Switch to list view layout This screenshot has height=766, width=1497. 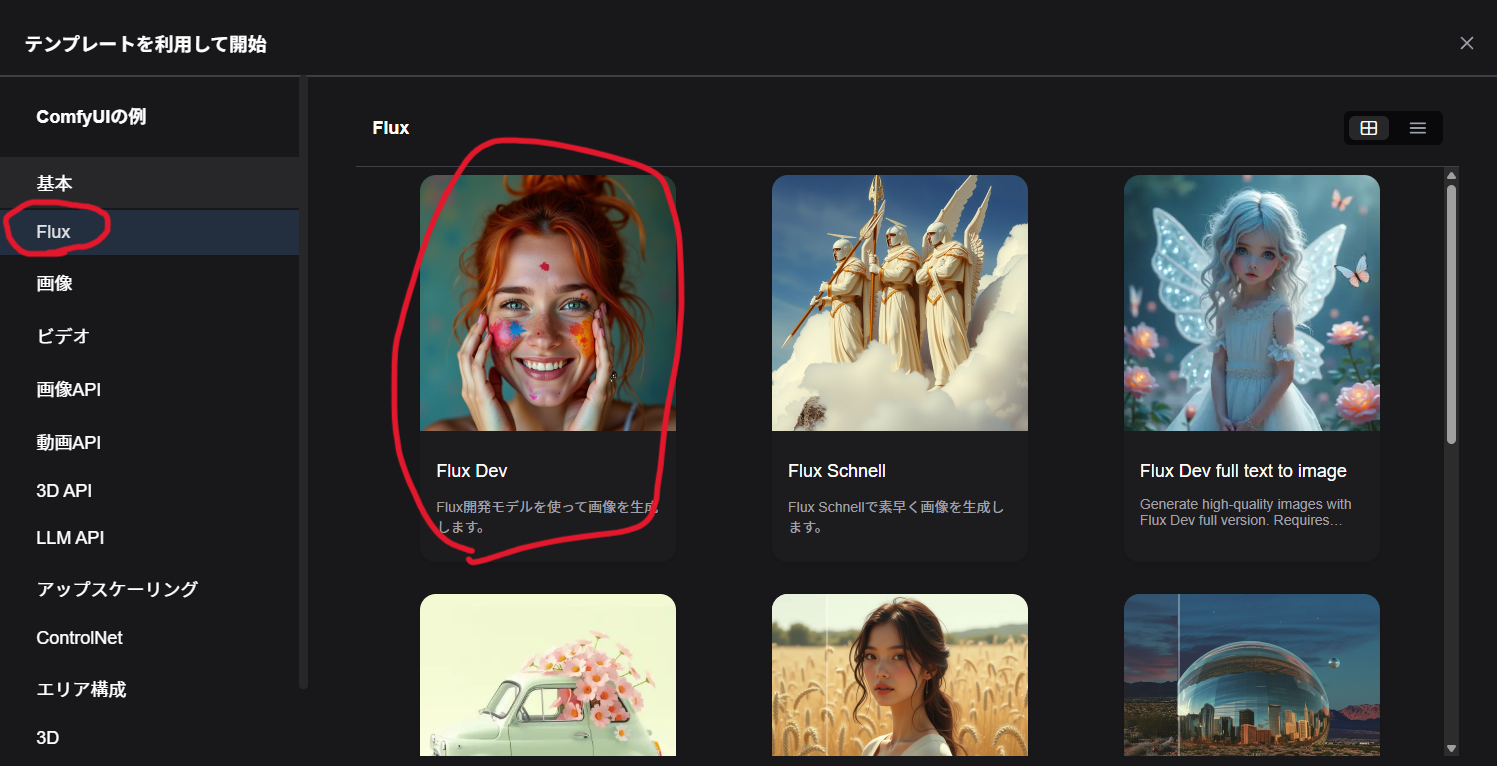[x=1417, y=128]
